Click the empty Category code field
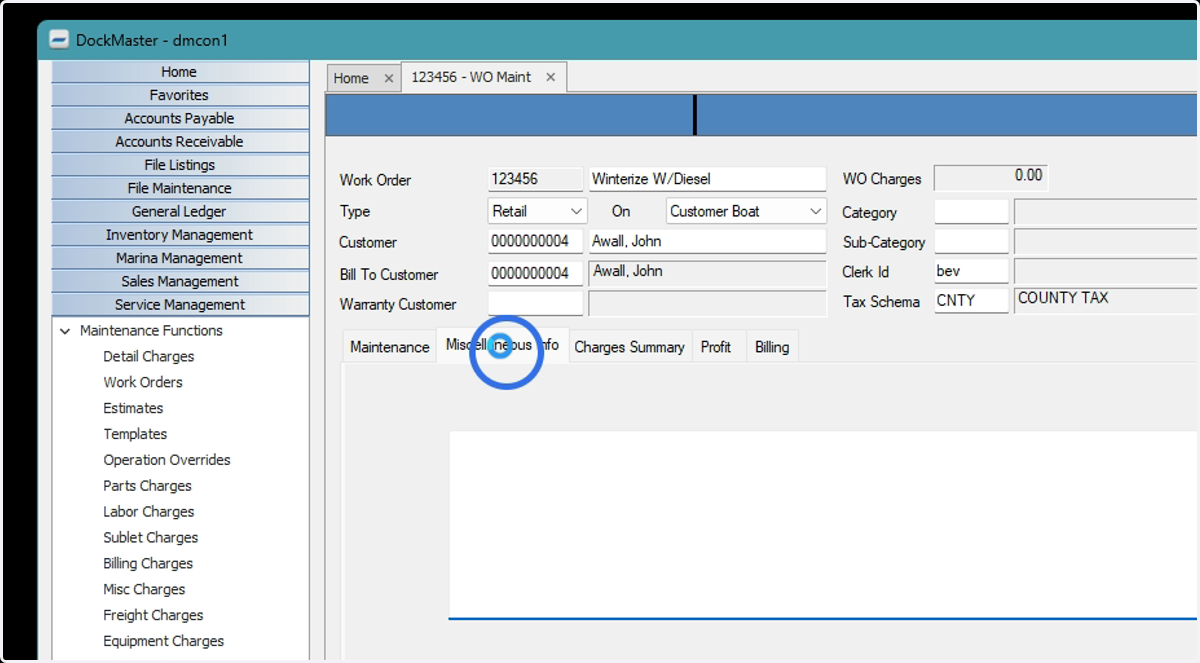The image size is (1200, 663). (x=971, y=212)
